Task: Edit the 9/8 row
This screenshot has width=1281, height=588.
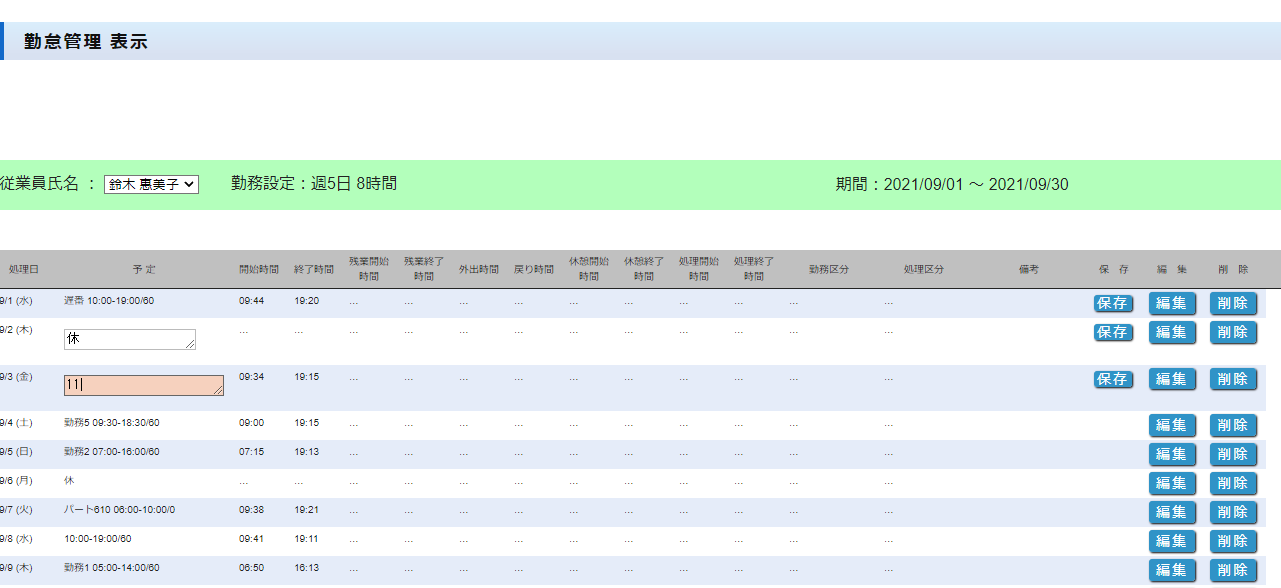Action: tap(1172, 541)
